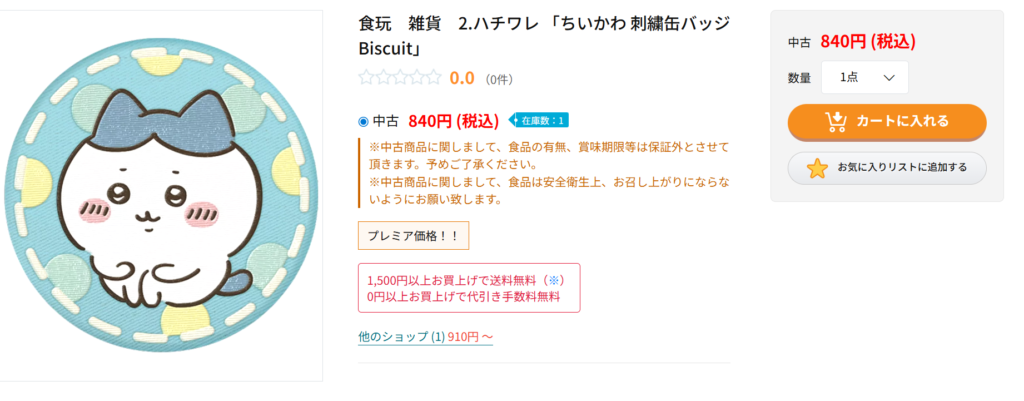Click the chevron arrow in the quantity selector
This screenshot has width=1024, height=401.
889,77
